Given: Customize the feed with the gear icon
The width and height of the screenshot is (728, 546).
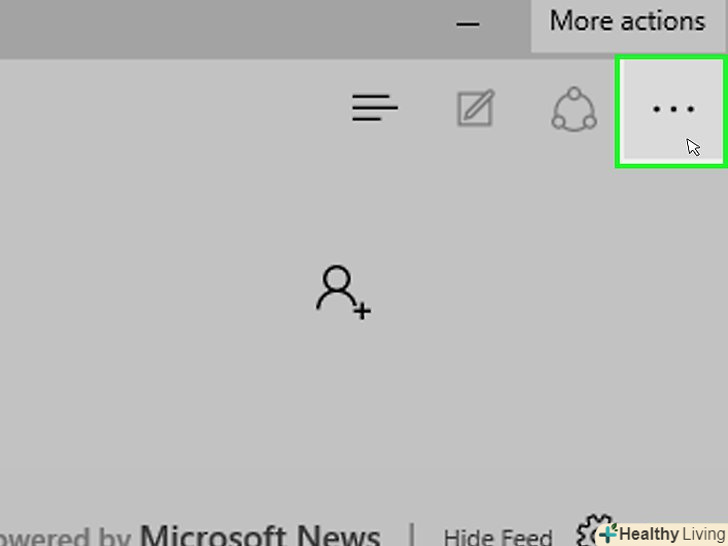Looking at the screenshot, I should pos(590,530).
